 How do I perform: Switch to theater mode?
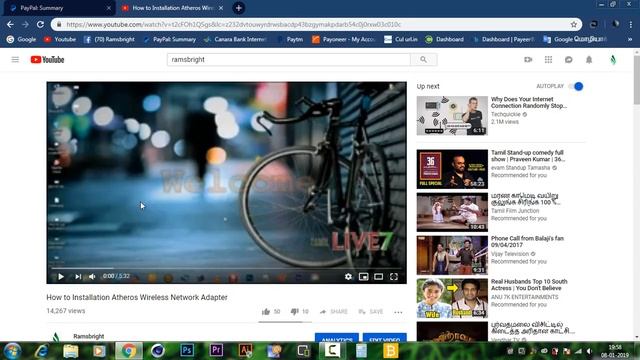378,276
